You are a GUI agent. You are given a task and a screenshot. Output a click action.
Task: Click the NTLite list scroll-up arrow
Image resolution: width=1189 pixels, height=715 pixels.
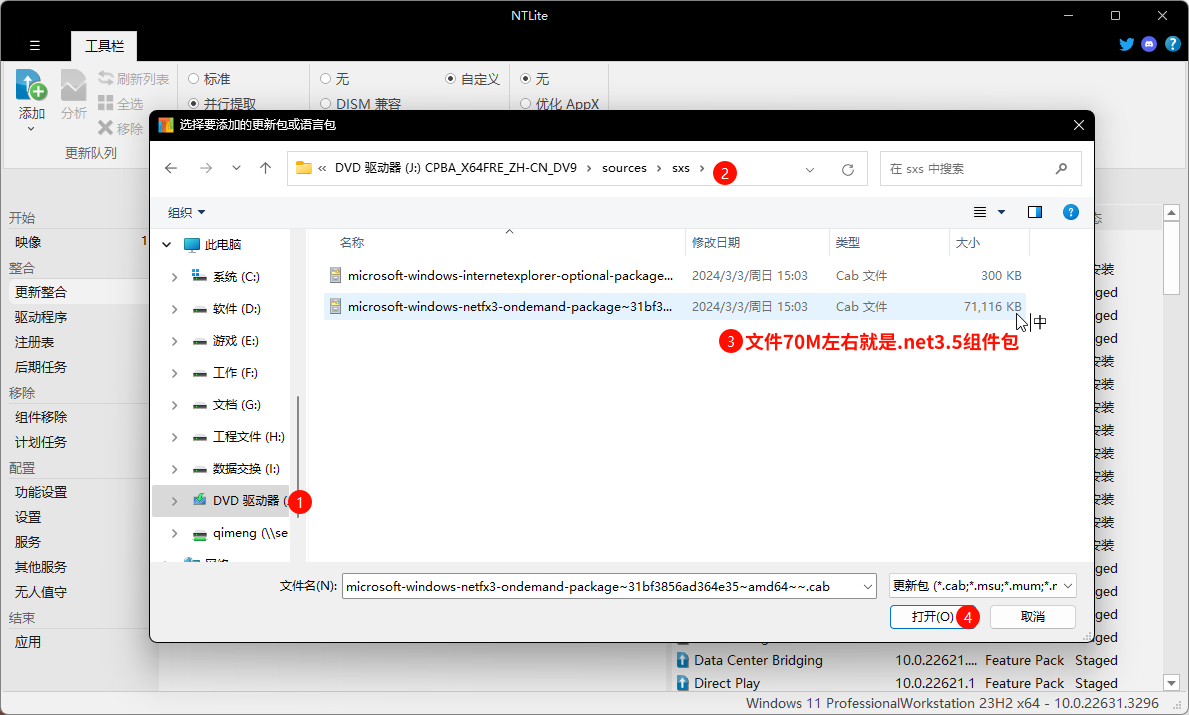(x=1172, y=213)
